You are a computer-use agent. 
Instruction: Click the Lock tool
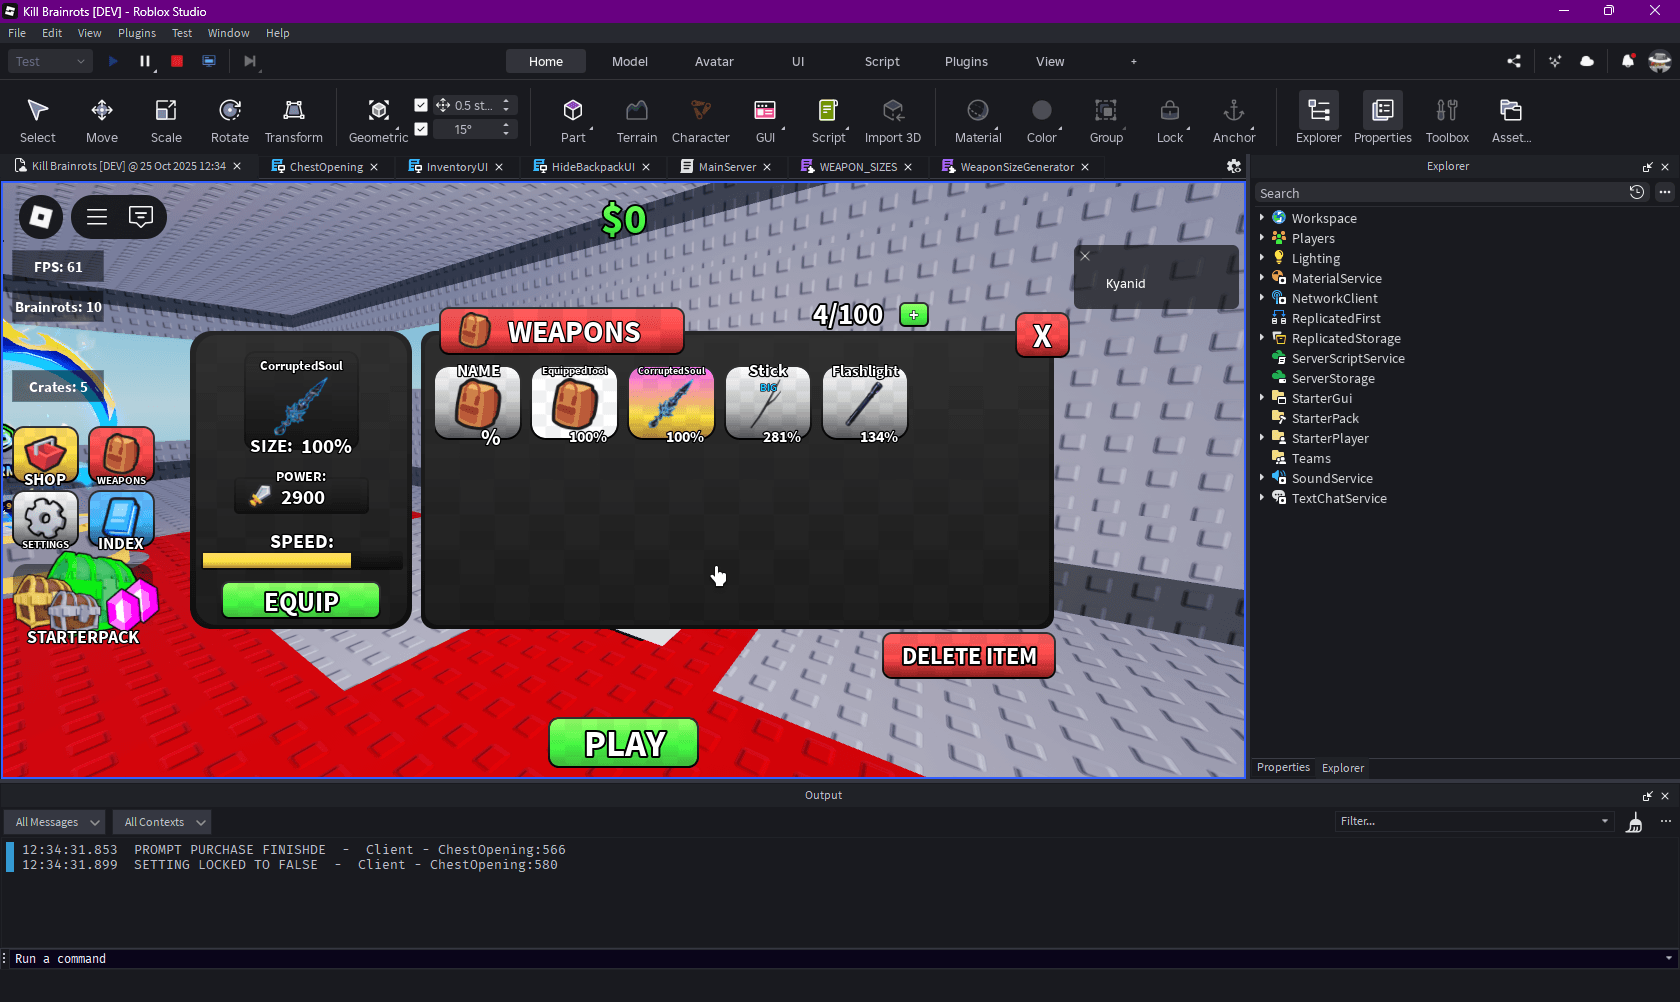1170,120
